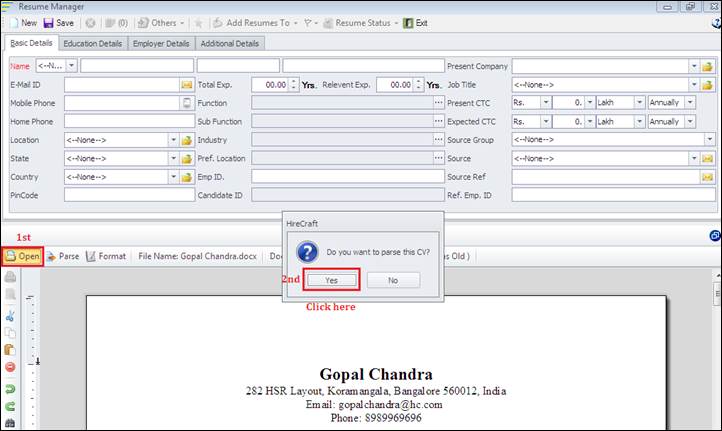This screenshot has height=431, width=722.
Task: Open the Resume Status menu
Action: [364, 22]
